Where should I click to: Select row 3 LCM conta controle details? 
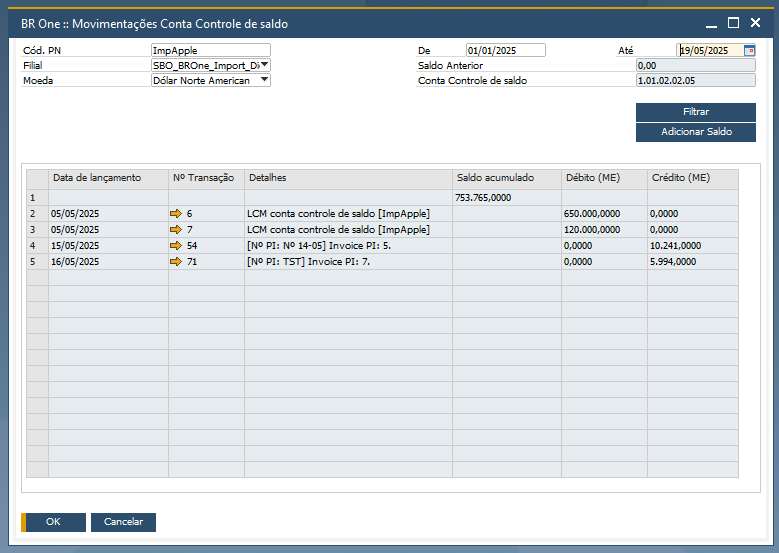348,230
